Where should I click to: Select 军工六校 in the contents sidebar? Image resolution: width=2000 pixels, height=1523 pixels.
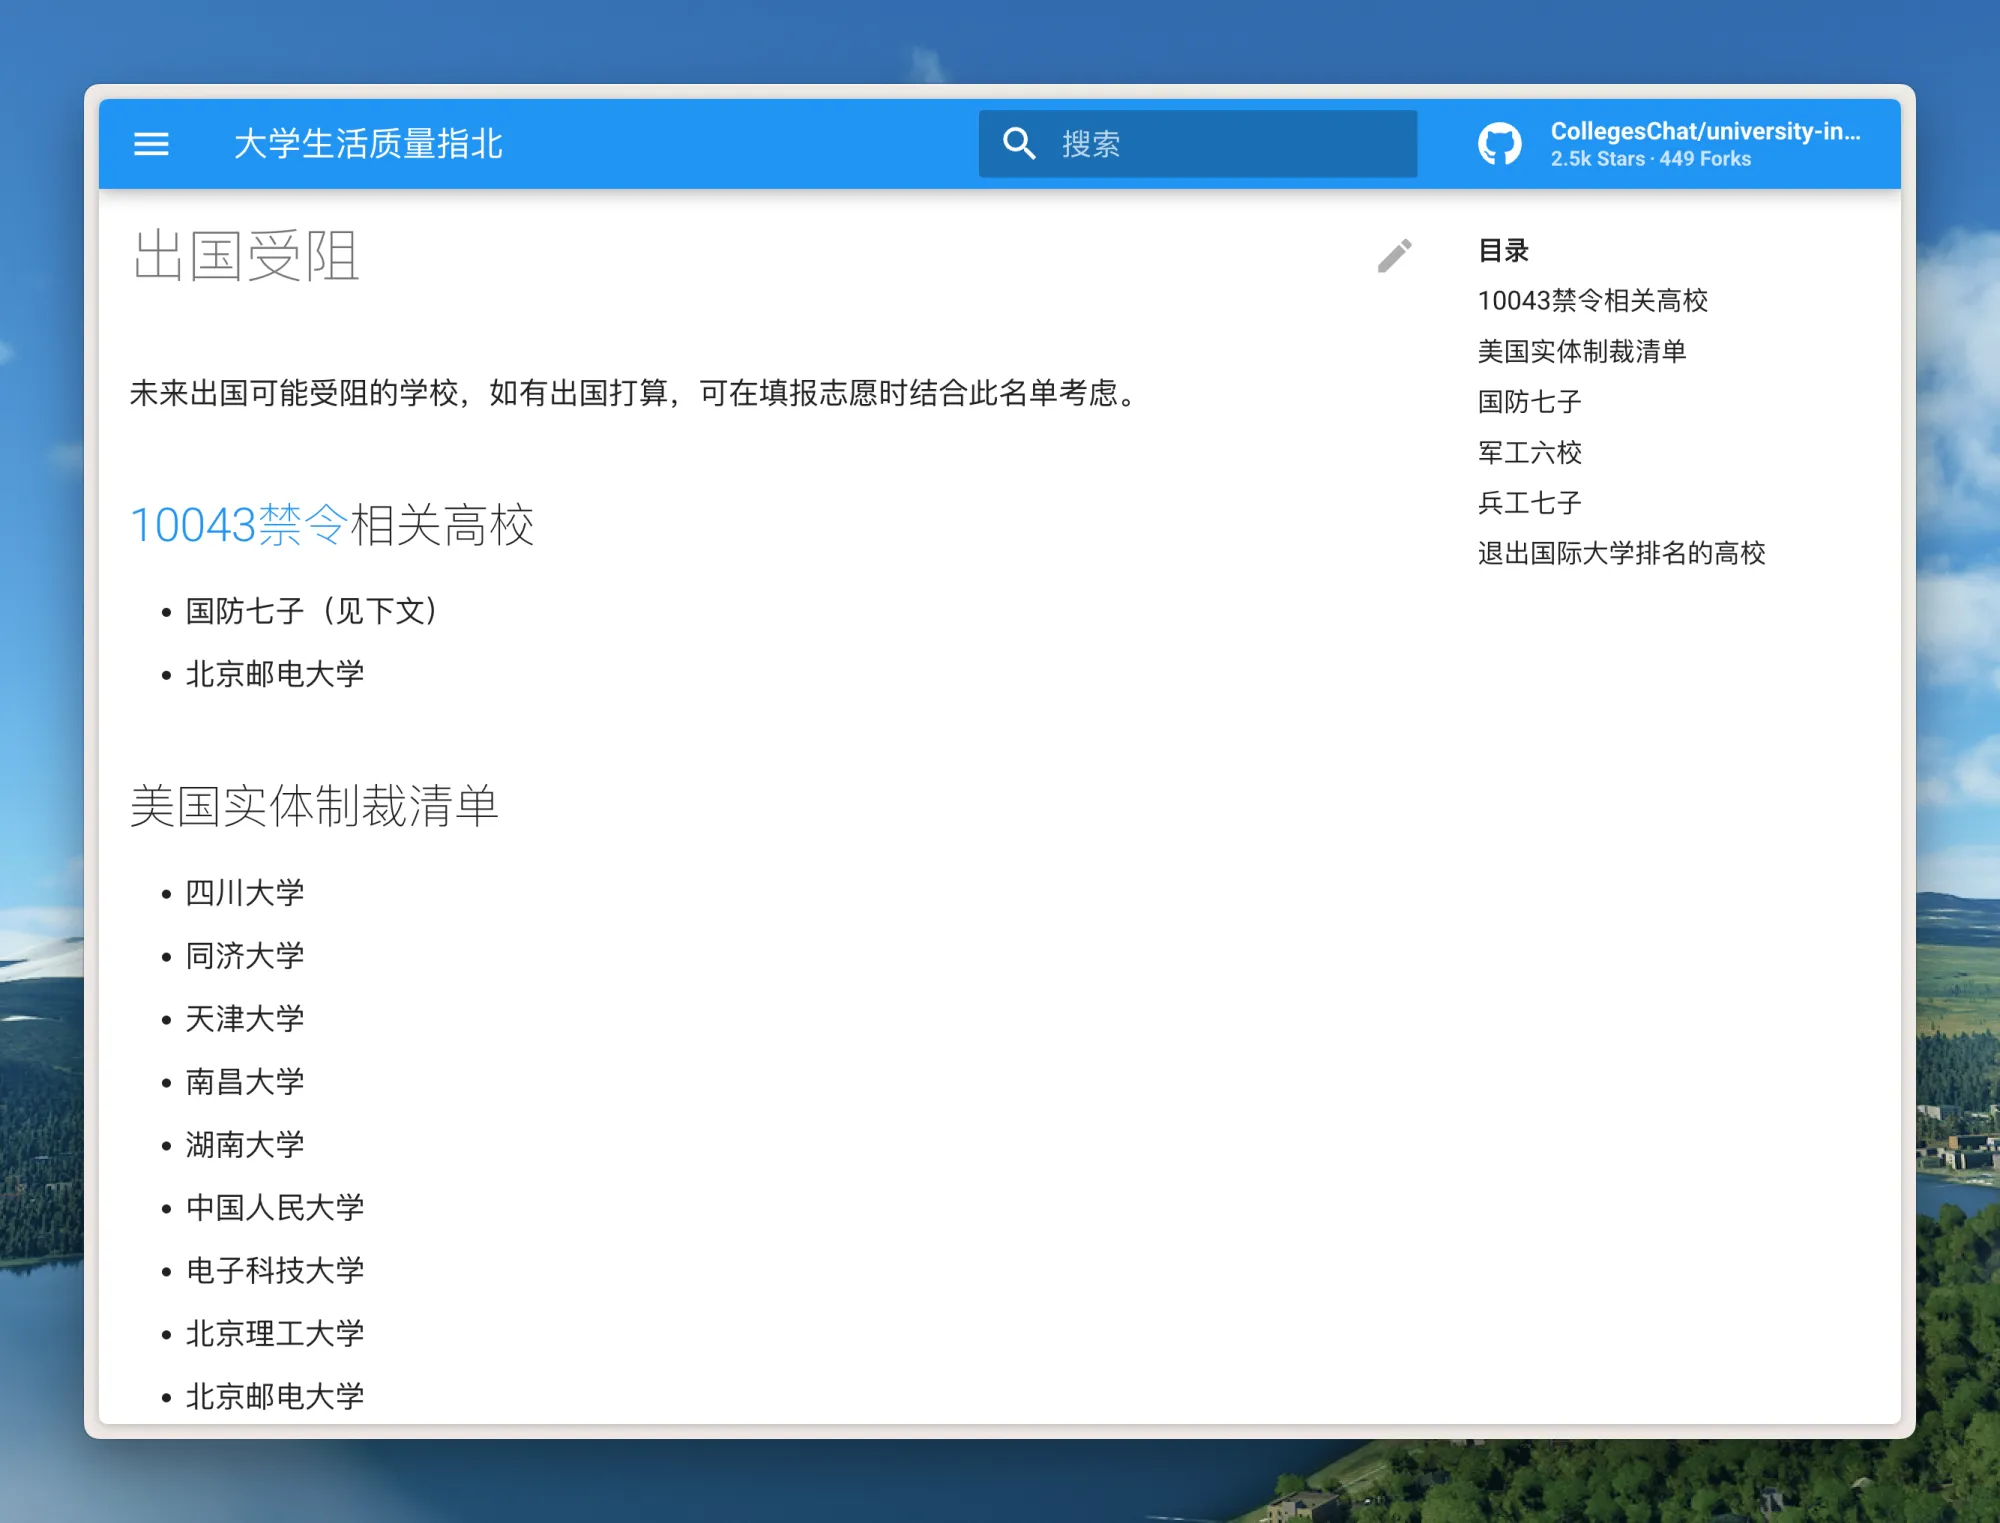pos(1529,452)
